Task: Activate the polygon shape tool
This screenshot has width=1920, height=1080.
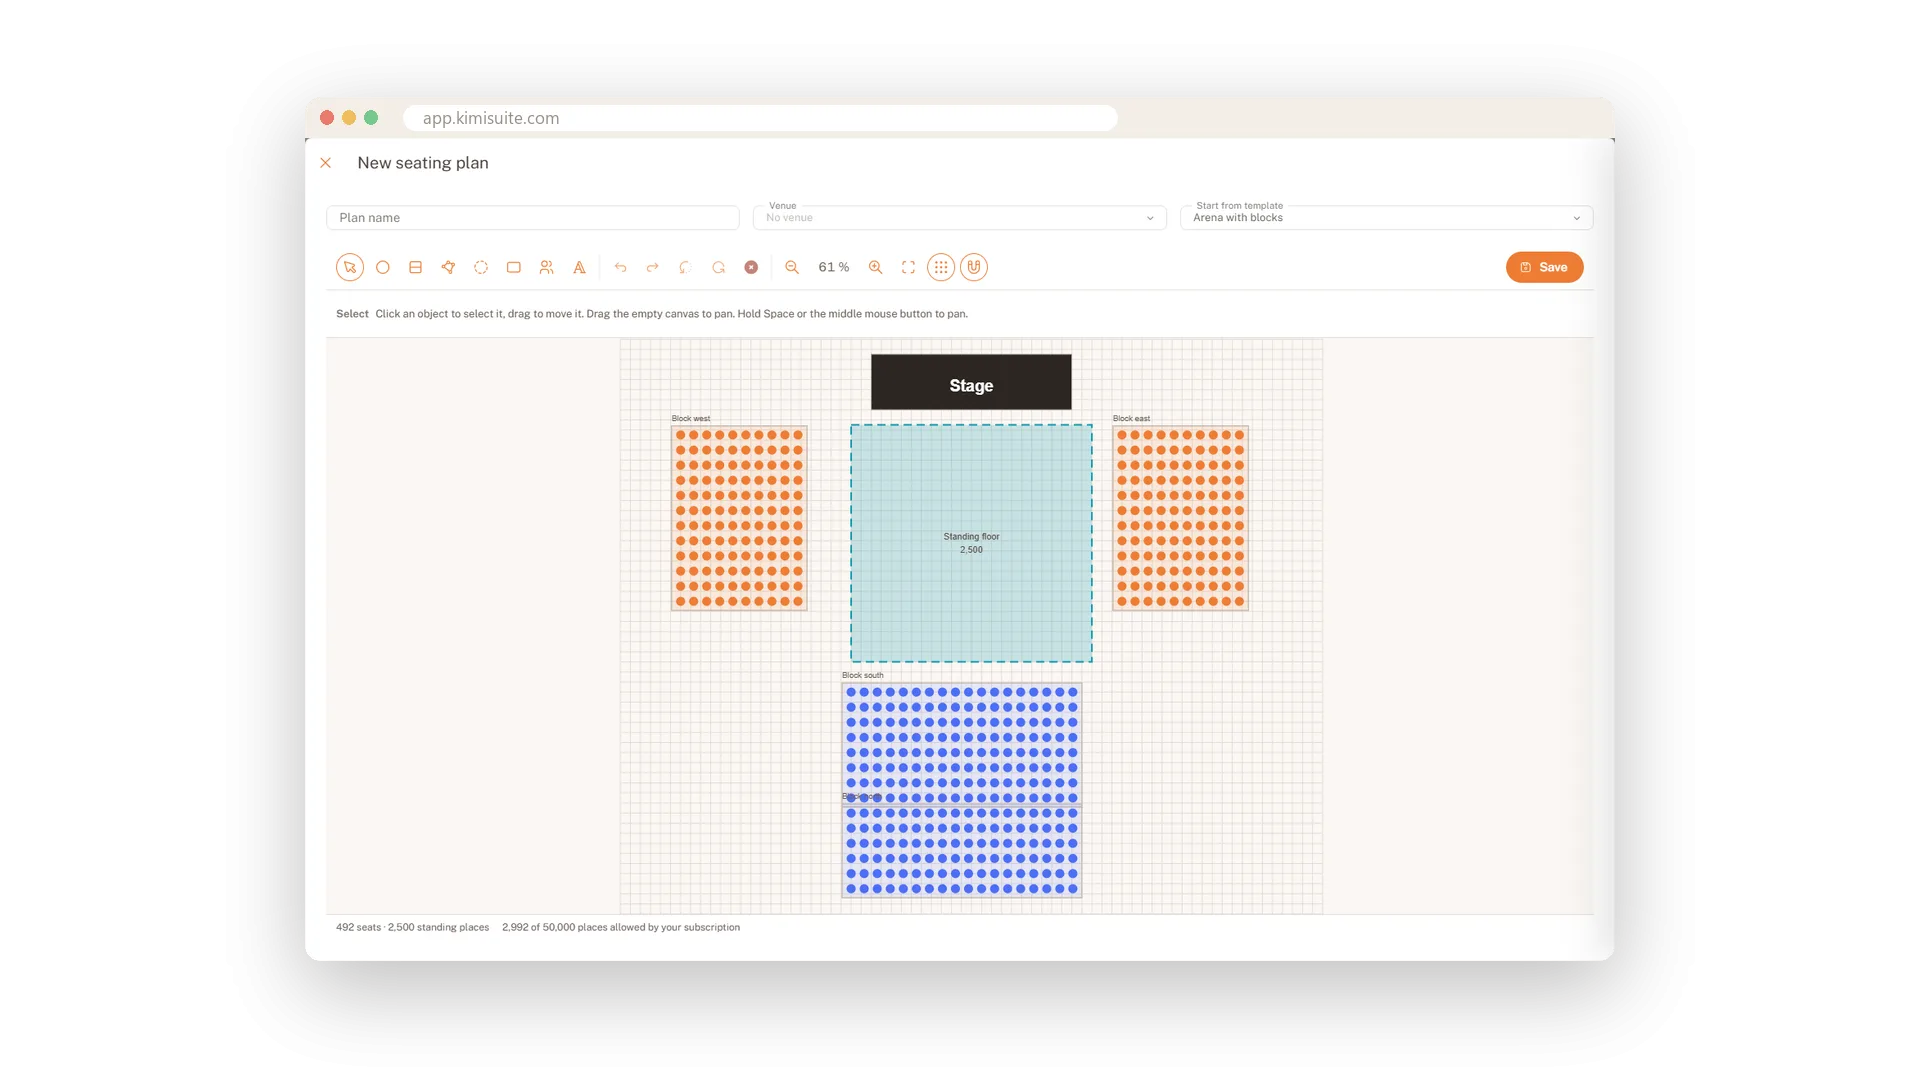Action: tap(448, 267)
